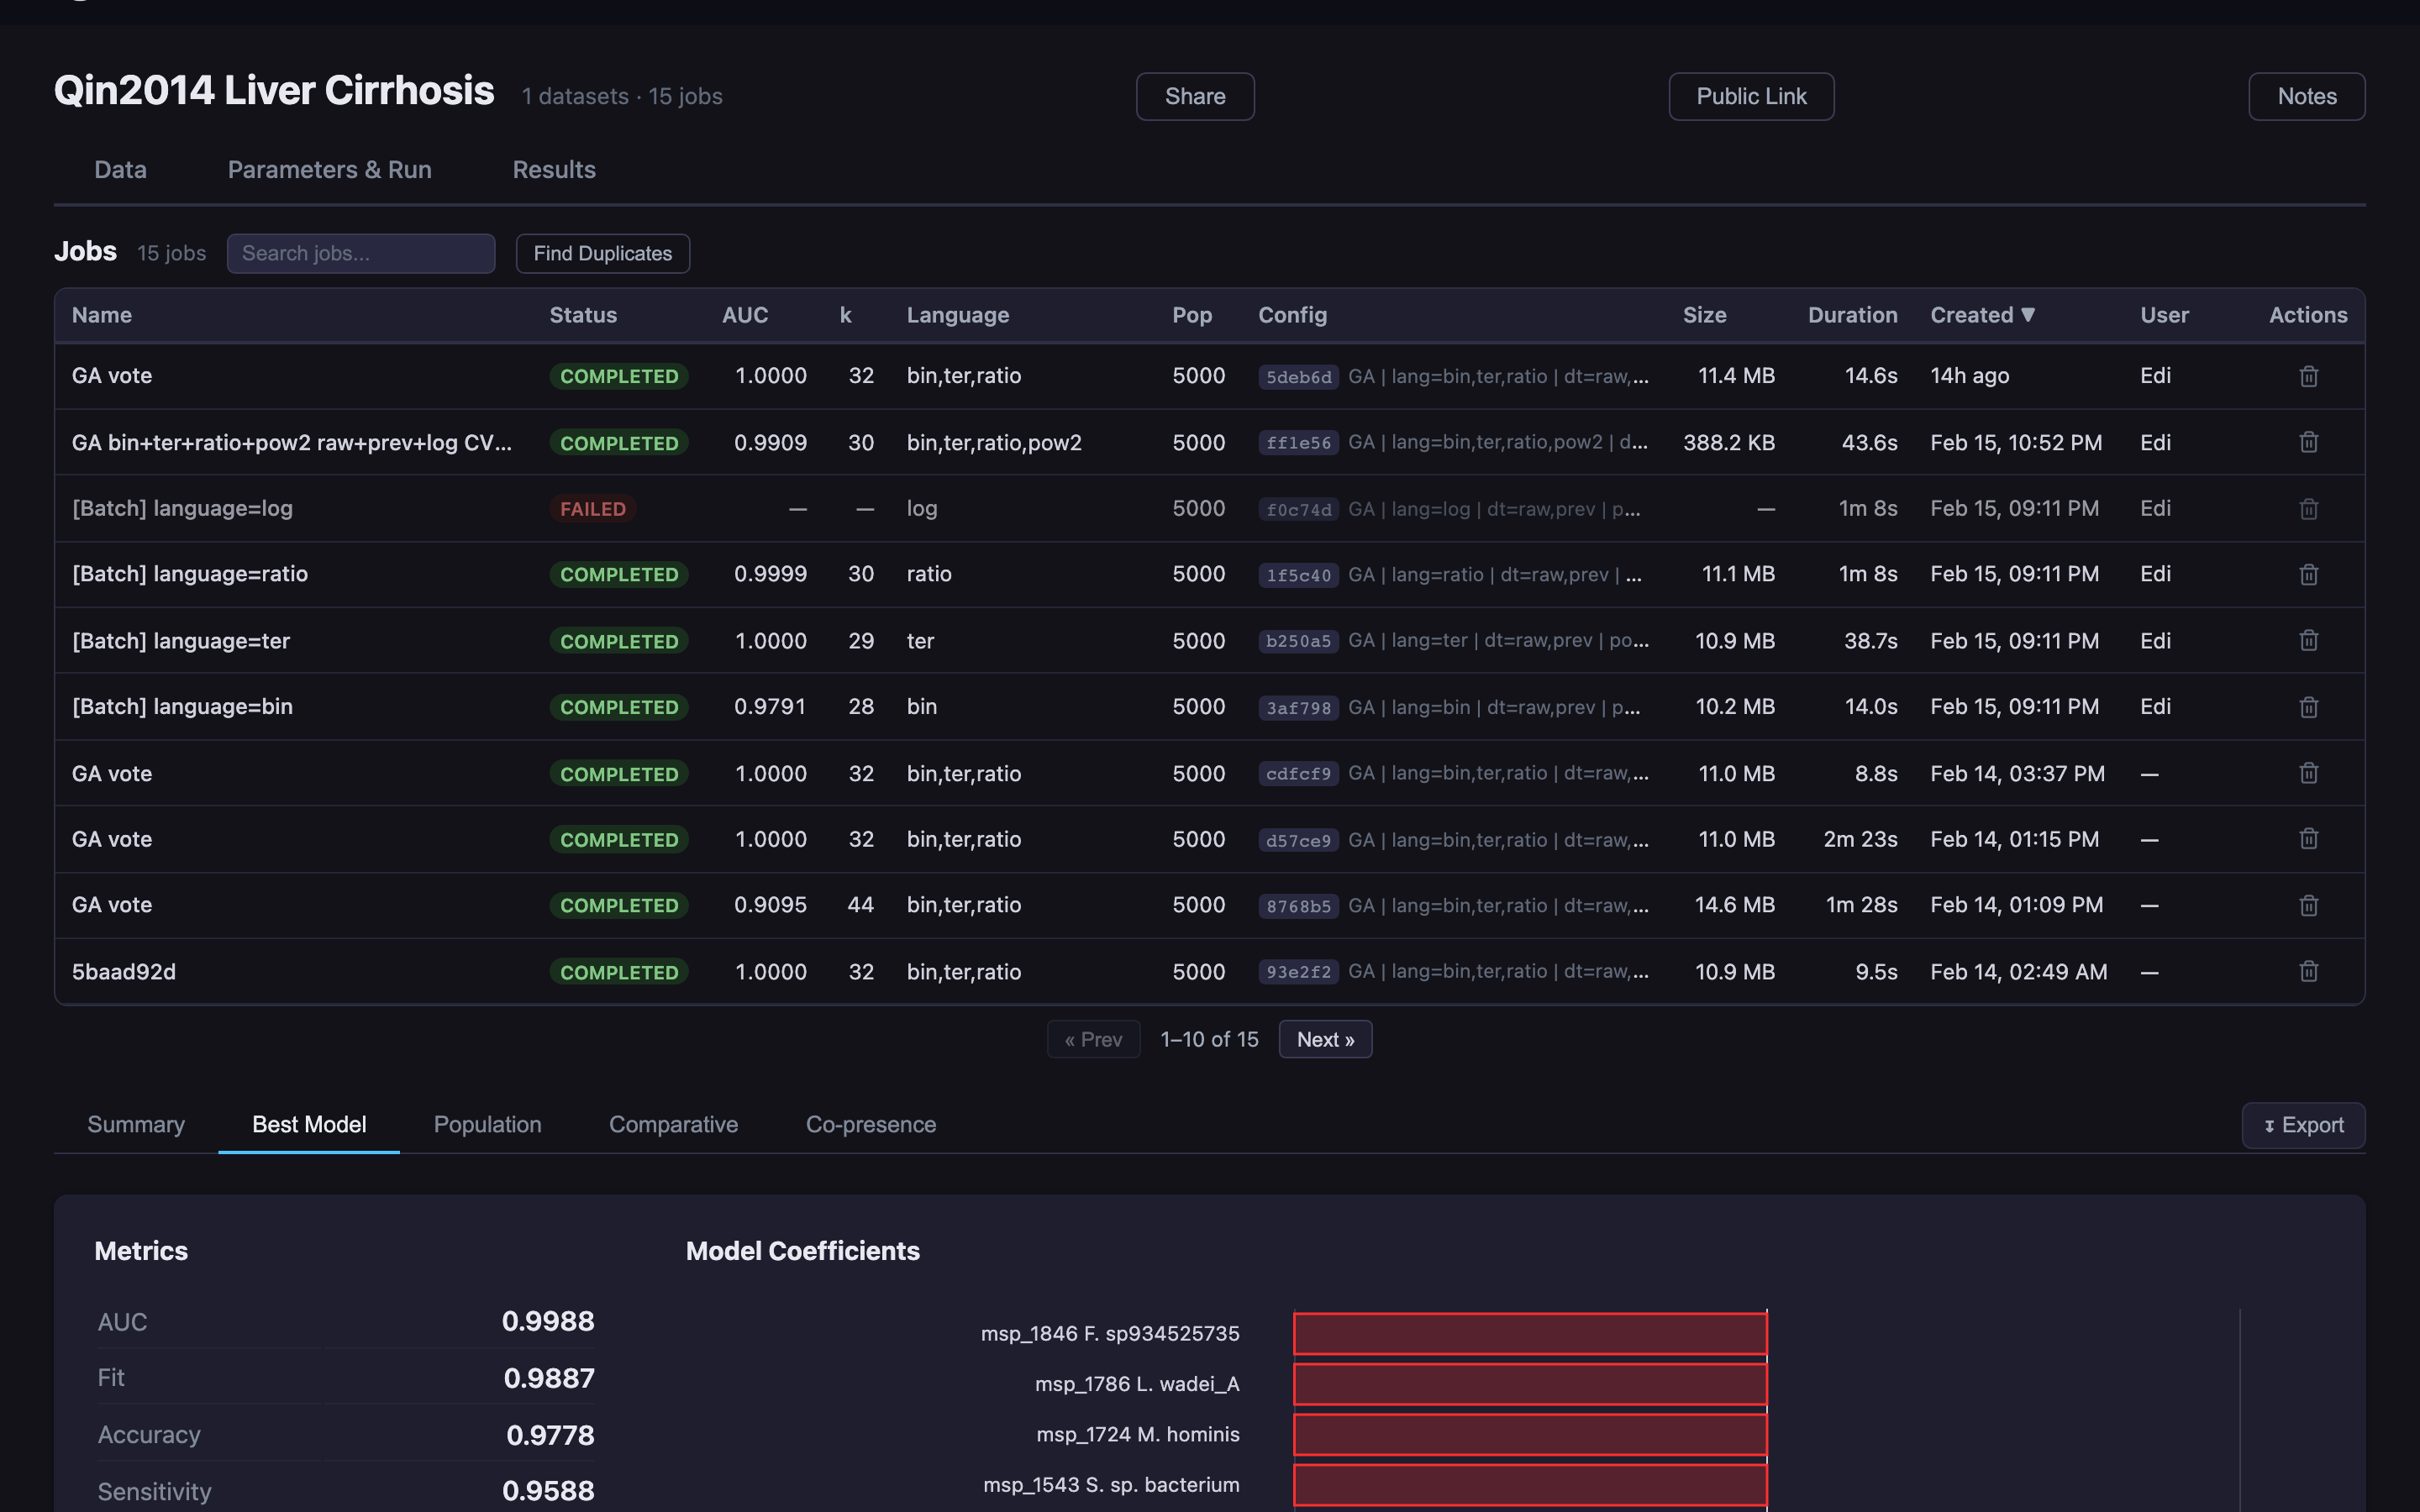Open the Co-presence tab
This screenshot has width=2420, height=1512.
coord(870,1125)
